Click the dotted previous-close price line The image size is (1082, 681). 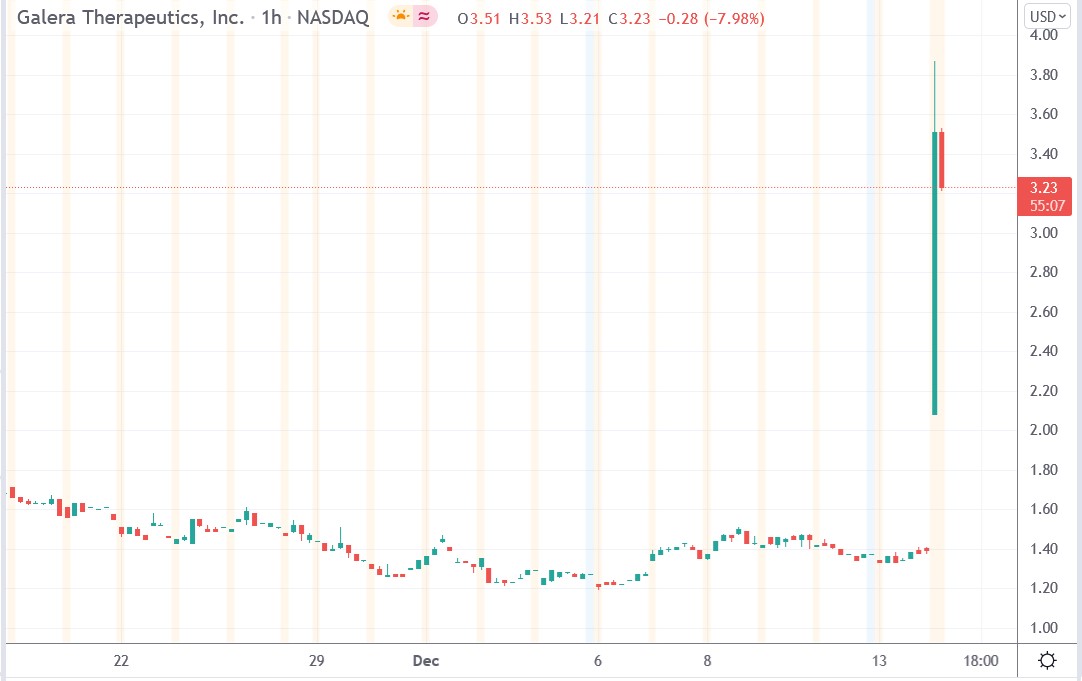click(x=500, y=187)
